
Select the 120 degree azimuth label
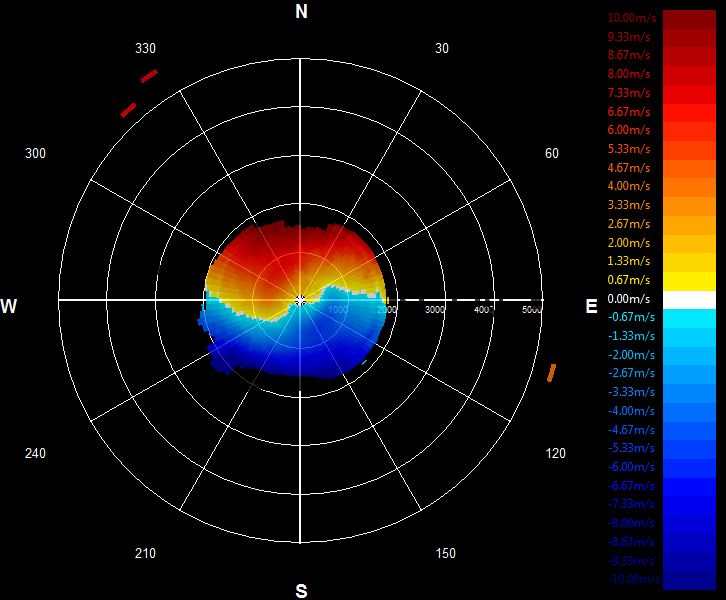tap(555, 453)
